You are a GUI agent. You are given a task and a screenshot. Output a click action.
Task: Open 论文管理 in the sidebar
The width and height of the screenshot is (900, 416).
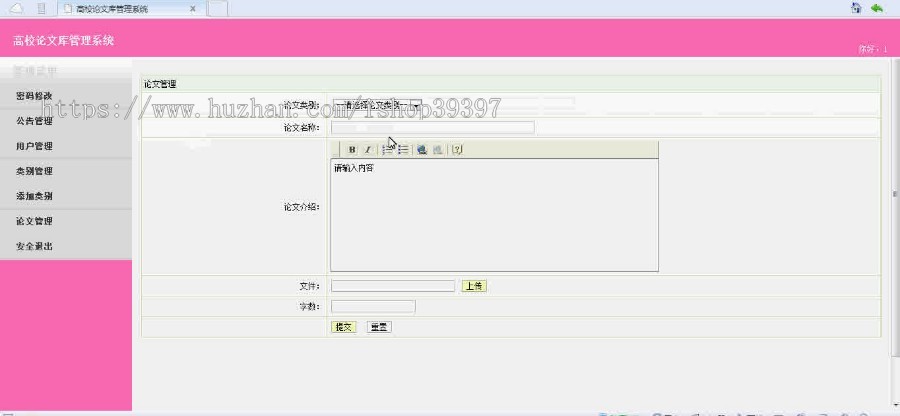[34, 221]
